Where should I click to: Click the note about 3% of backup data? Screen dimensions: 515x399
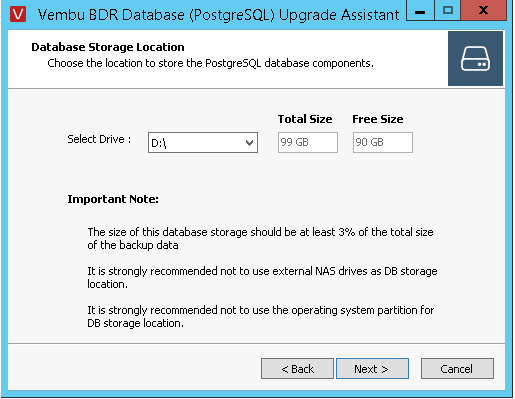pyautogui.click(x=260, y=238)
